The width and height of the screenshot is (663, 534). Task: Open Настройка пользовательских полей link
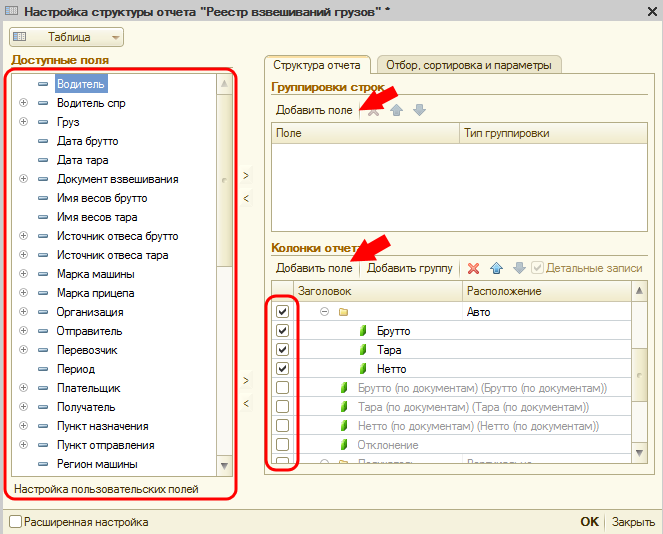tap(106, 489)
